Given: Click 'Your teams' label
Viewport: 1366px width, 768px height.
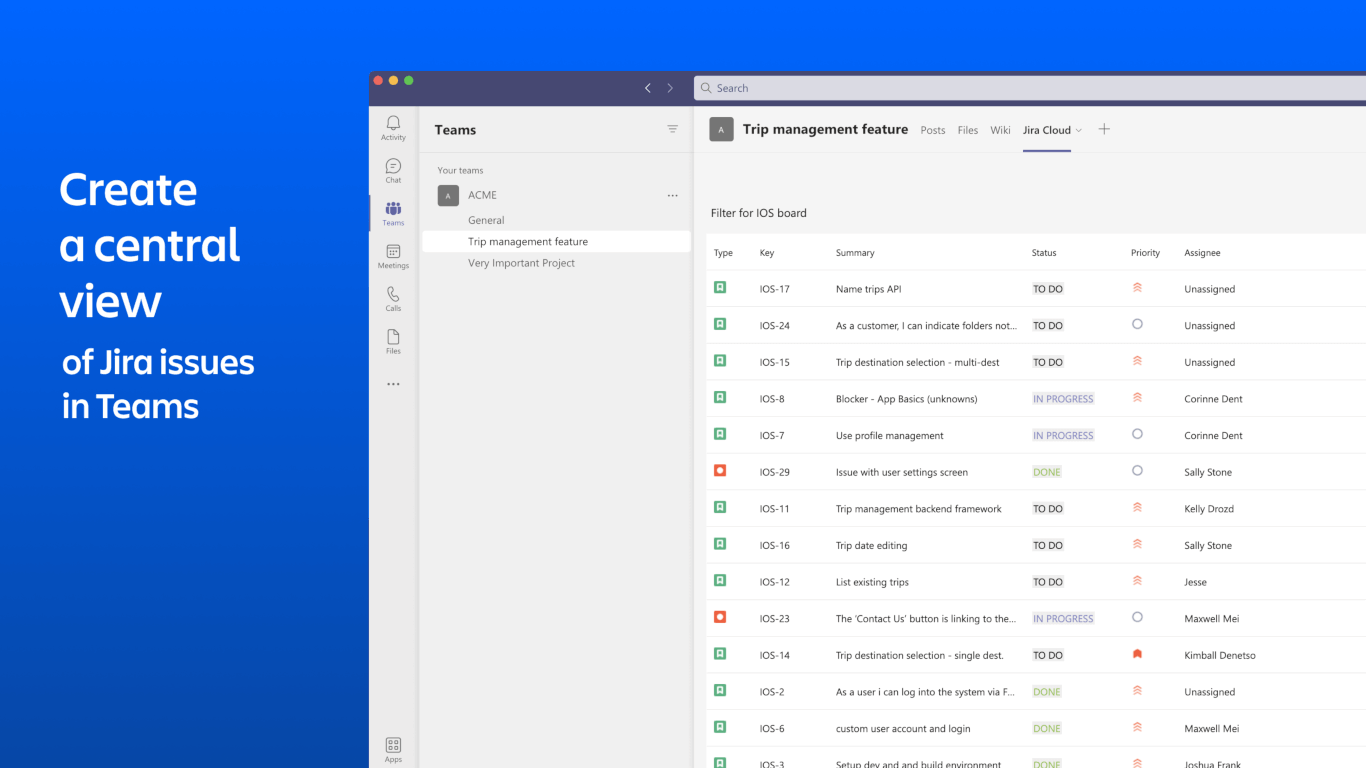Looking at the screenshot, I should pyautogui.click(x=460, y=171).
